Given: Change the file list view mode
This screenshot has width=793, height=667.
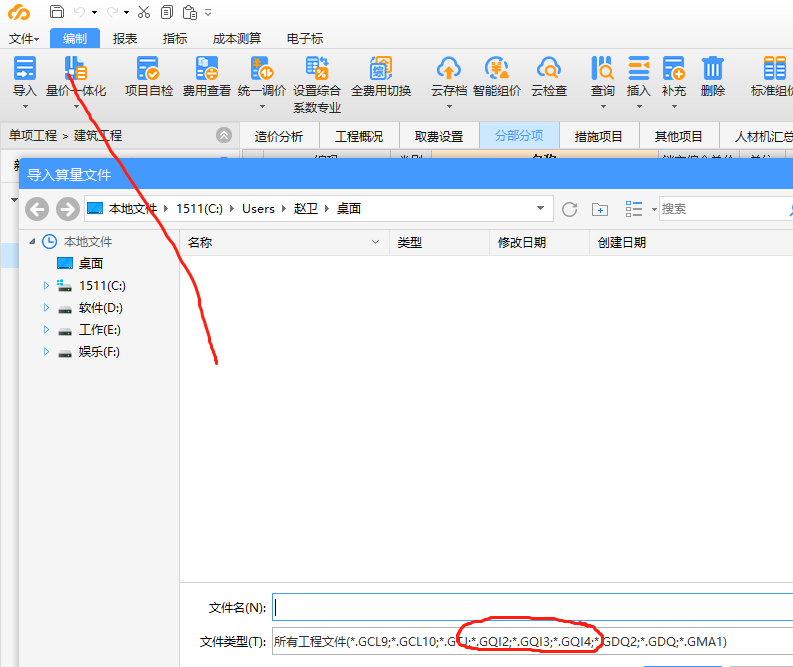Looking at the screenshot, I should pos(634,209).
